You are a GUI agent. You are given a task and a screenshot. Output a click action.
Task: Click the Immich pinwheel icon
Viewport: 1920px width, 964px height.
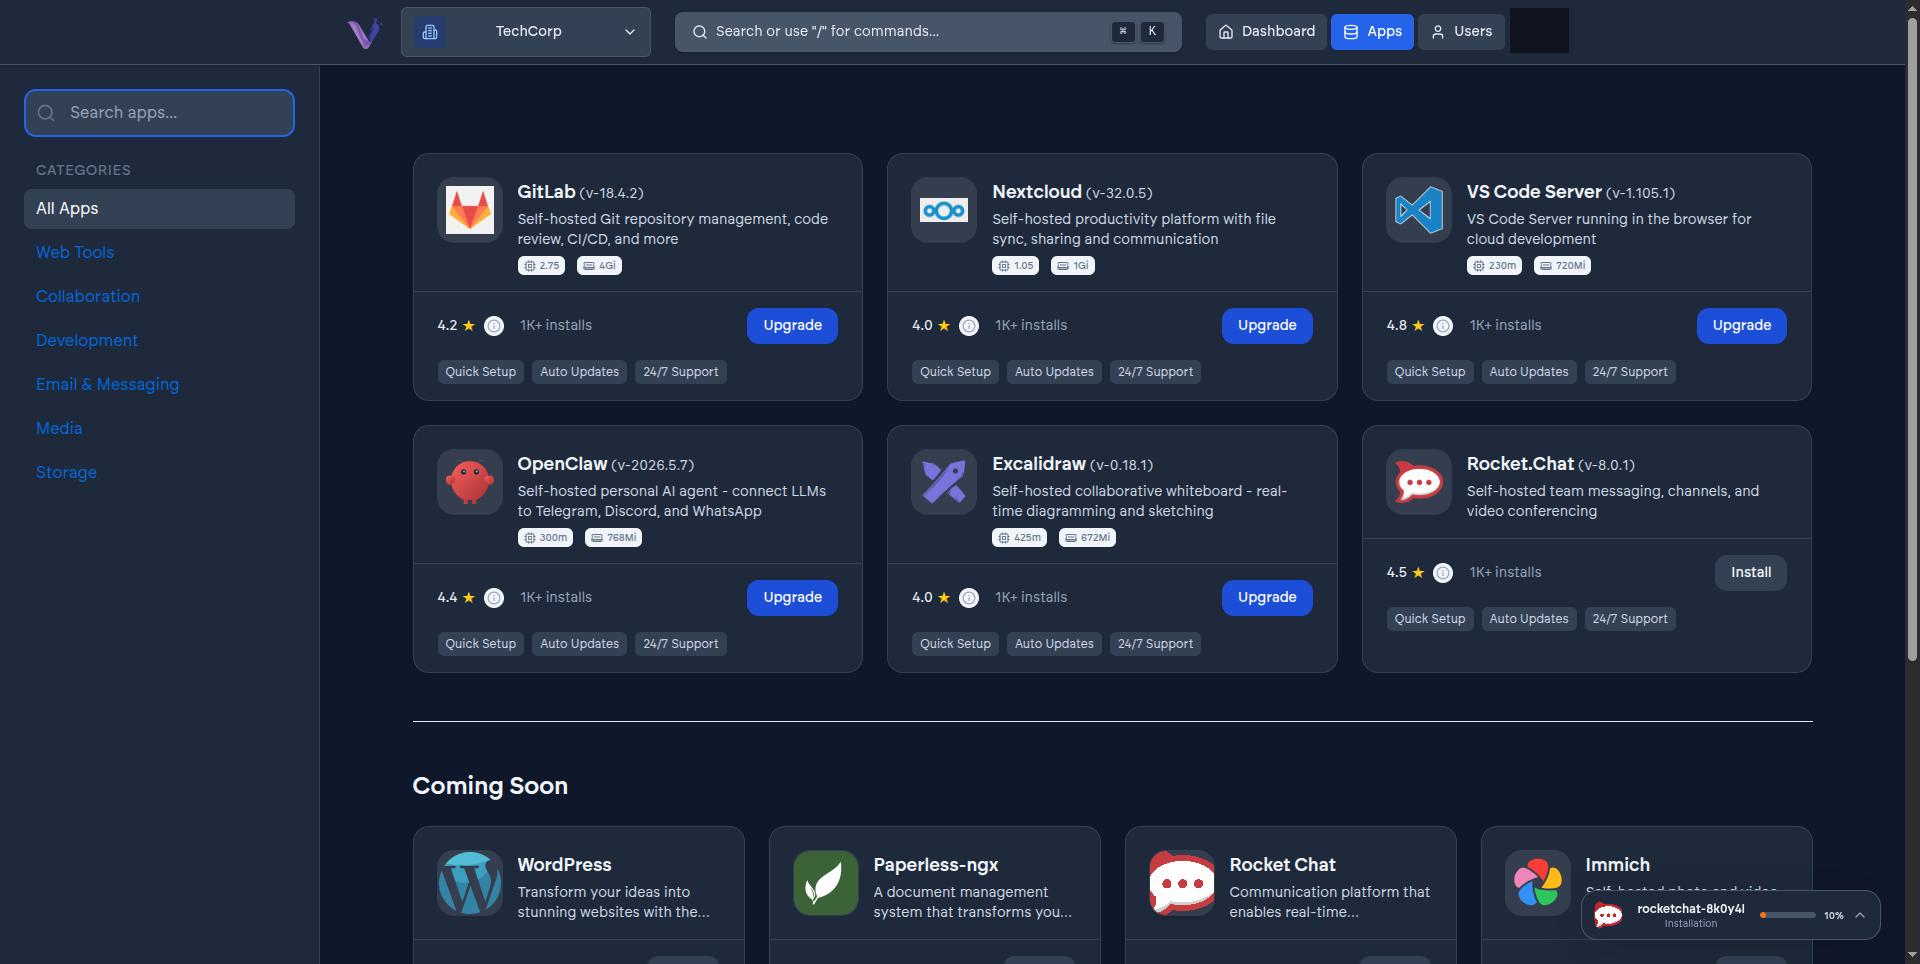(x=1538, y=883)
